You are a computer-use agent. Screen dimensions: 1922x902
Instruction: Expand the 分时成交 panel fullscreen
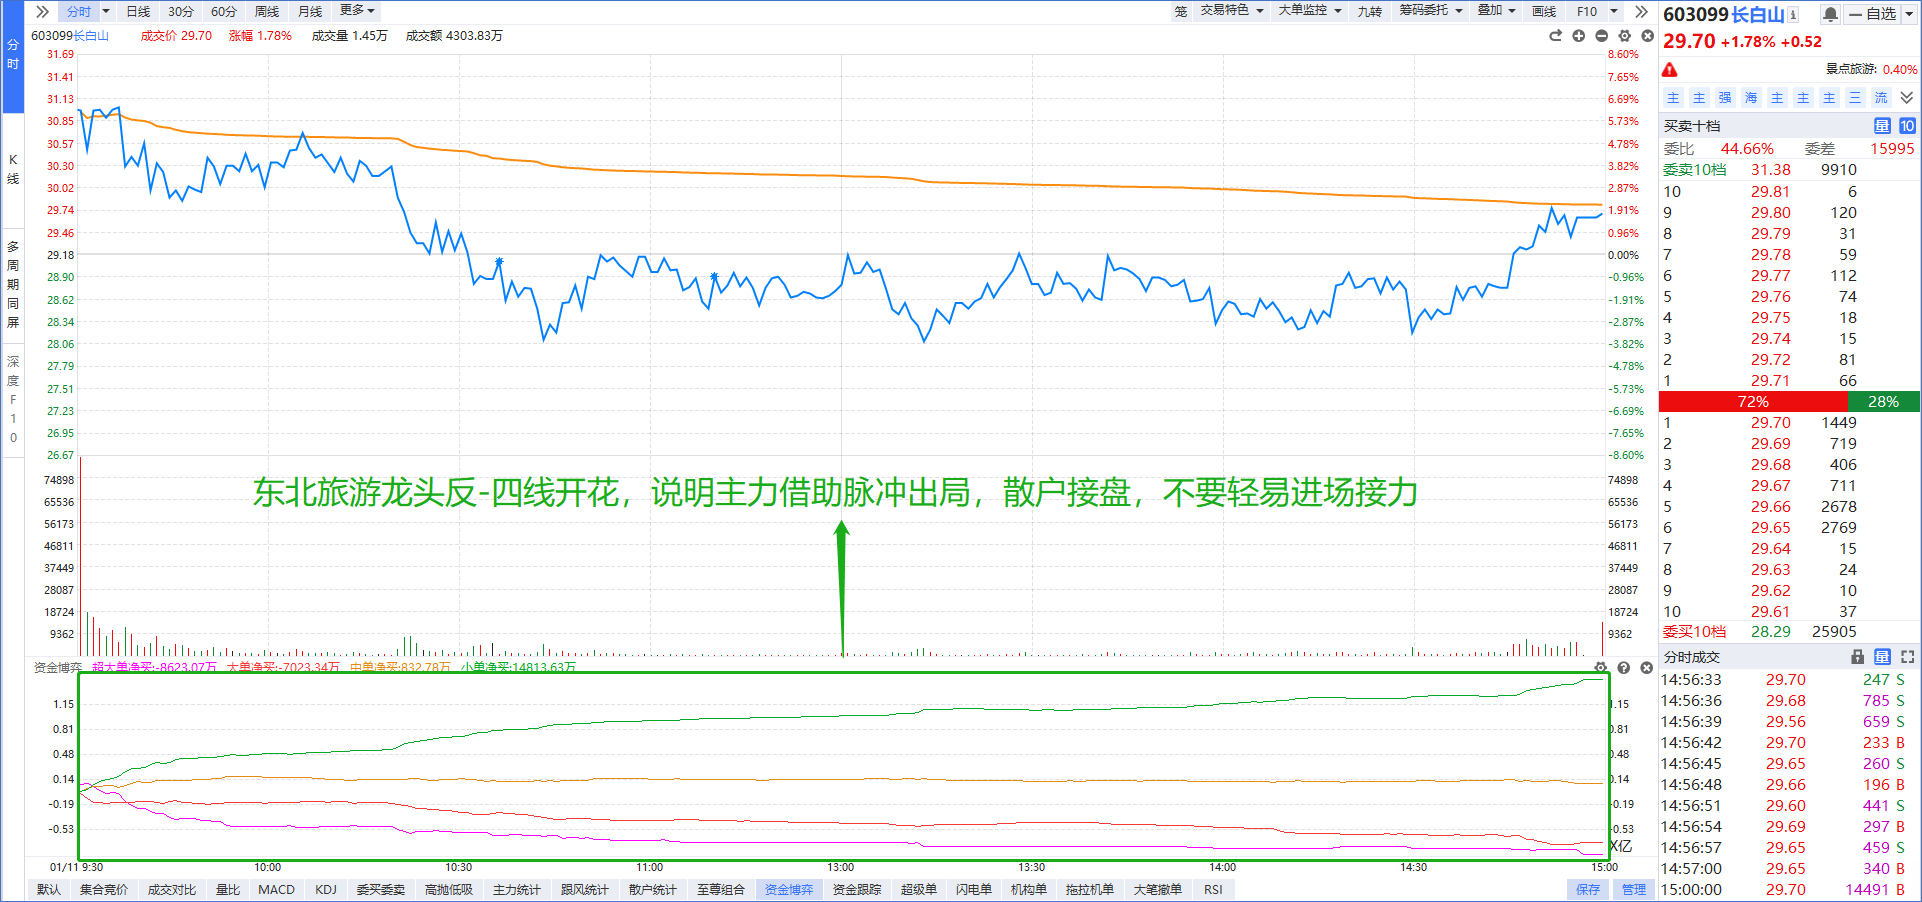click(x=1907, y=657)
